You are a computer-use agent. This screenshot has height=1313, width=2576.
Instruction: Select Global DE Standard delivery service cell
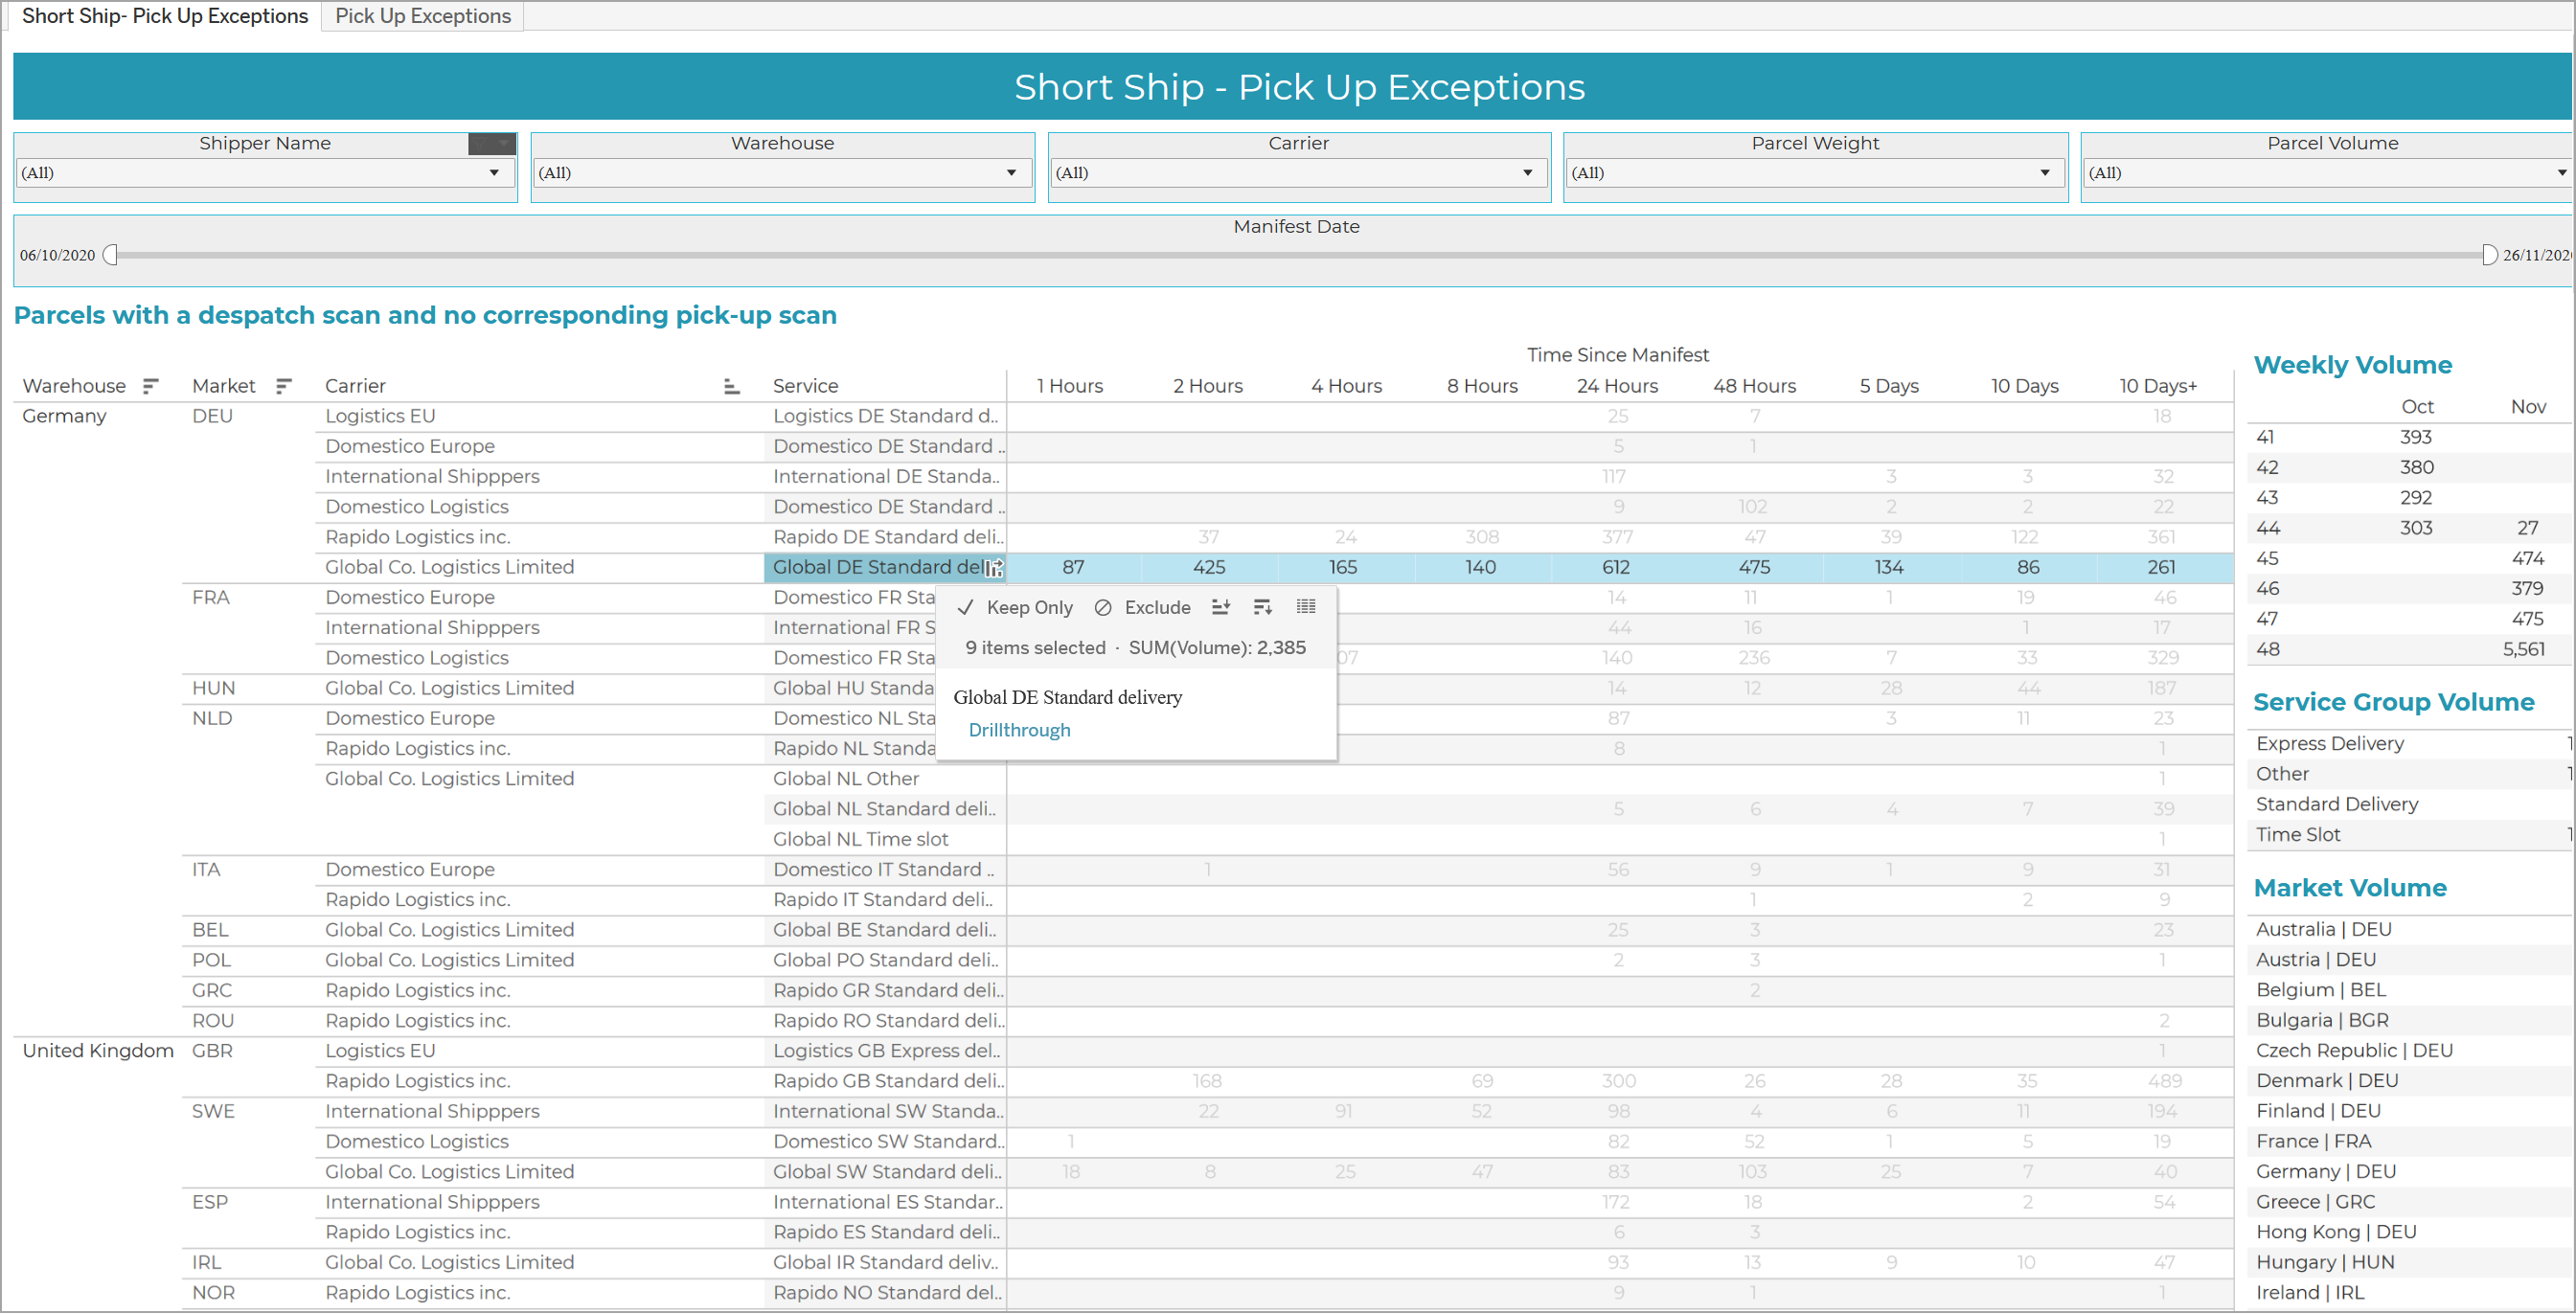[x=885, y=567]
